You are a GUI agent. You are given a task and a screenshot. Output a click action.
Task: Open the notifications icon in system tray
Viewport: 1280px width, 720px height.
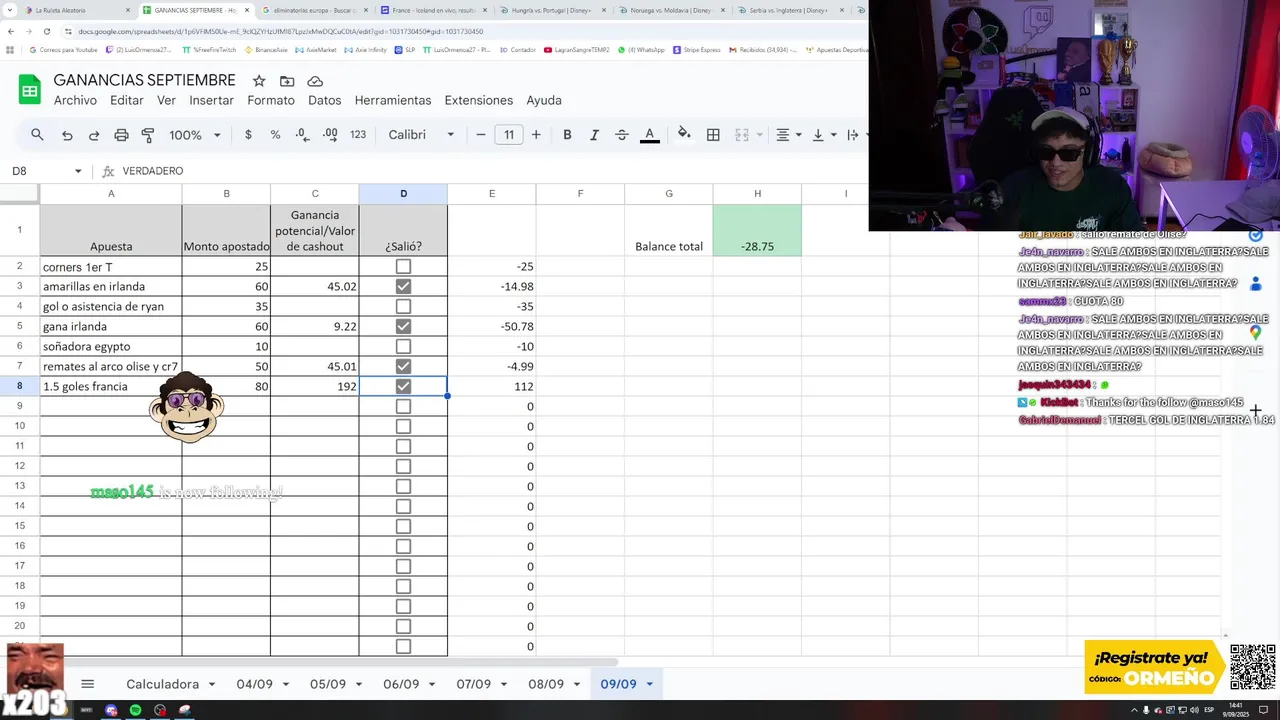click(x=1264, y=710)
